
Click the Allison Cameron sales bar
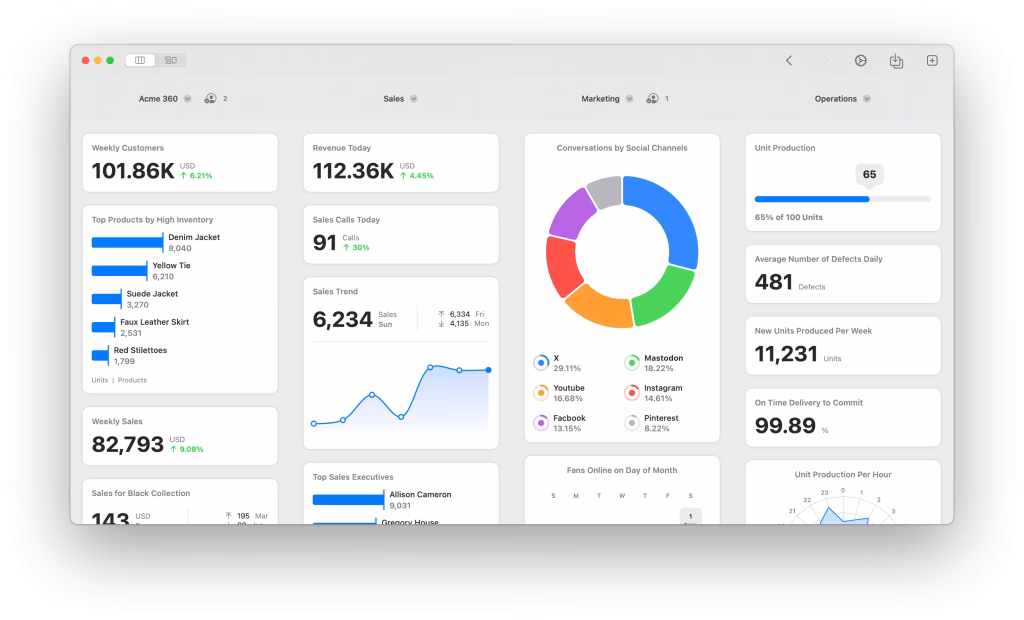tap(348, 500)
